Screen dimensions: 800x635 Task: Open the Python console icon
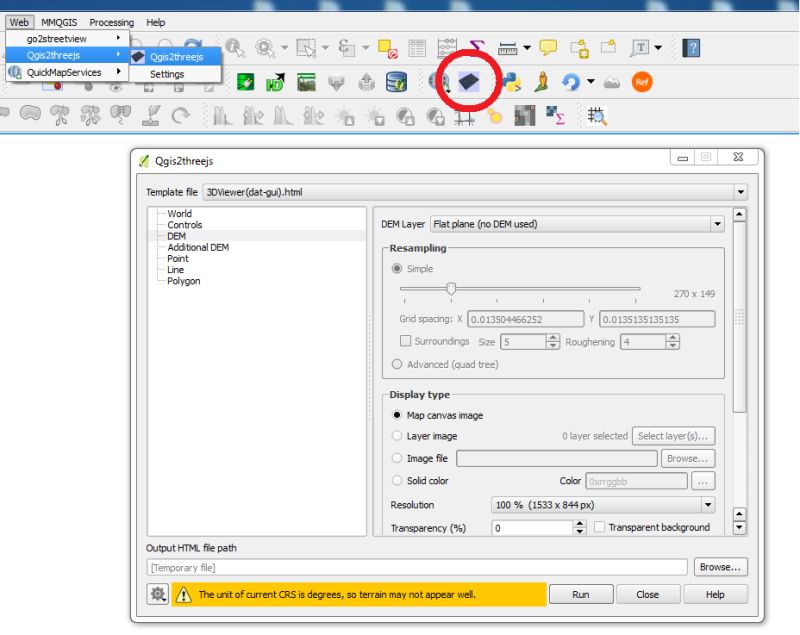(x=512, y=82)
